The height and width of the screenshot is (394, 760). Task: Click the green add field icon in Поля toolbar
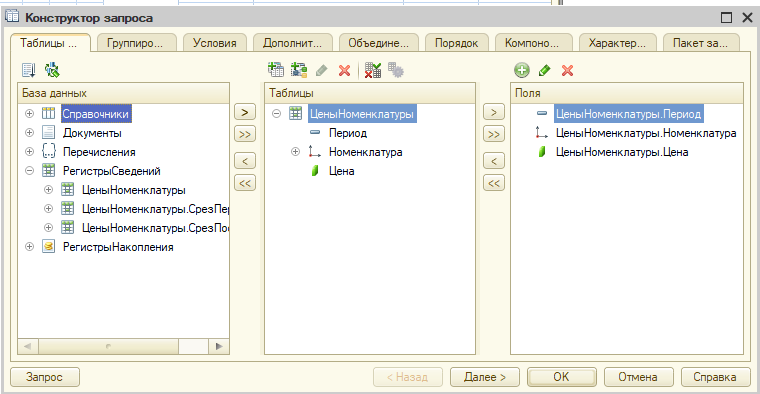pyautogui.click(x=522, y=70)
